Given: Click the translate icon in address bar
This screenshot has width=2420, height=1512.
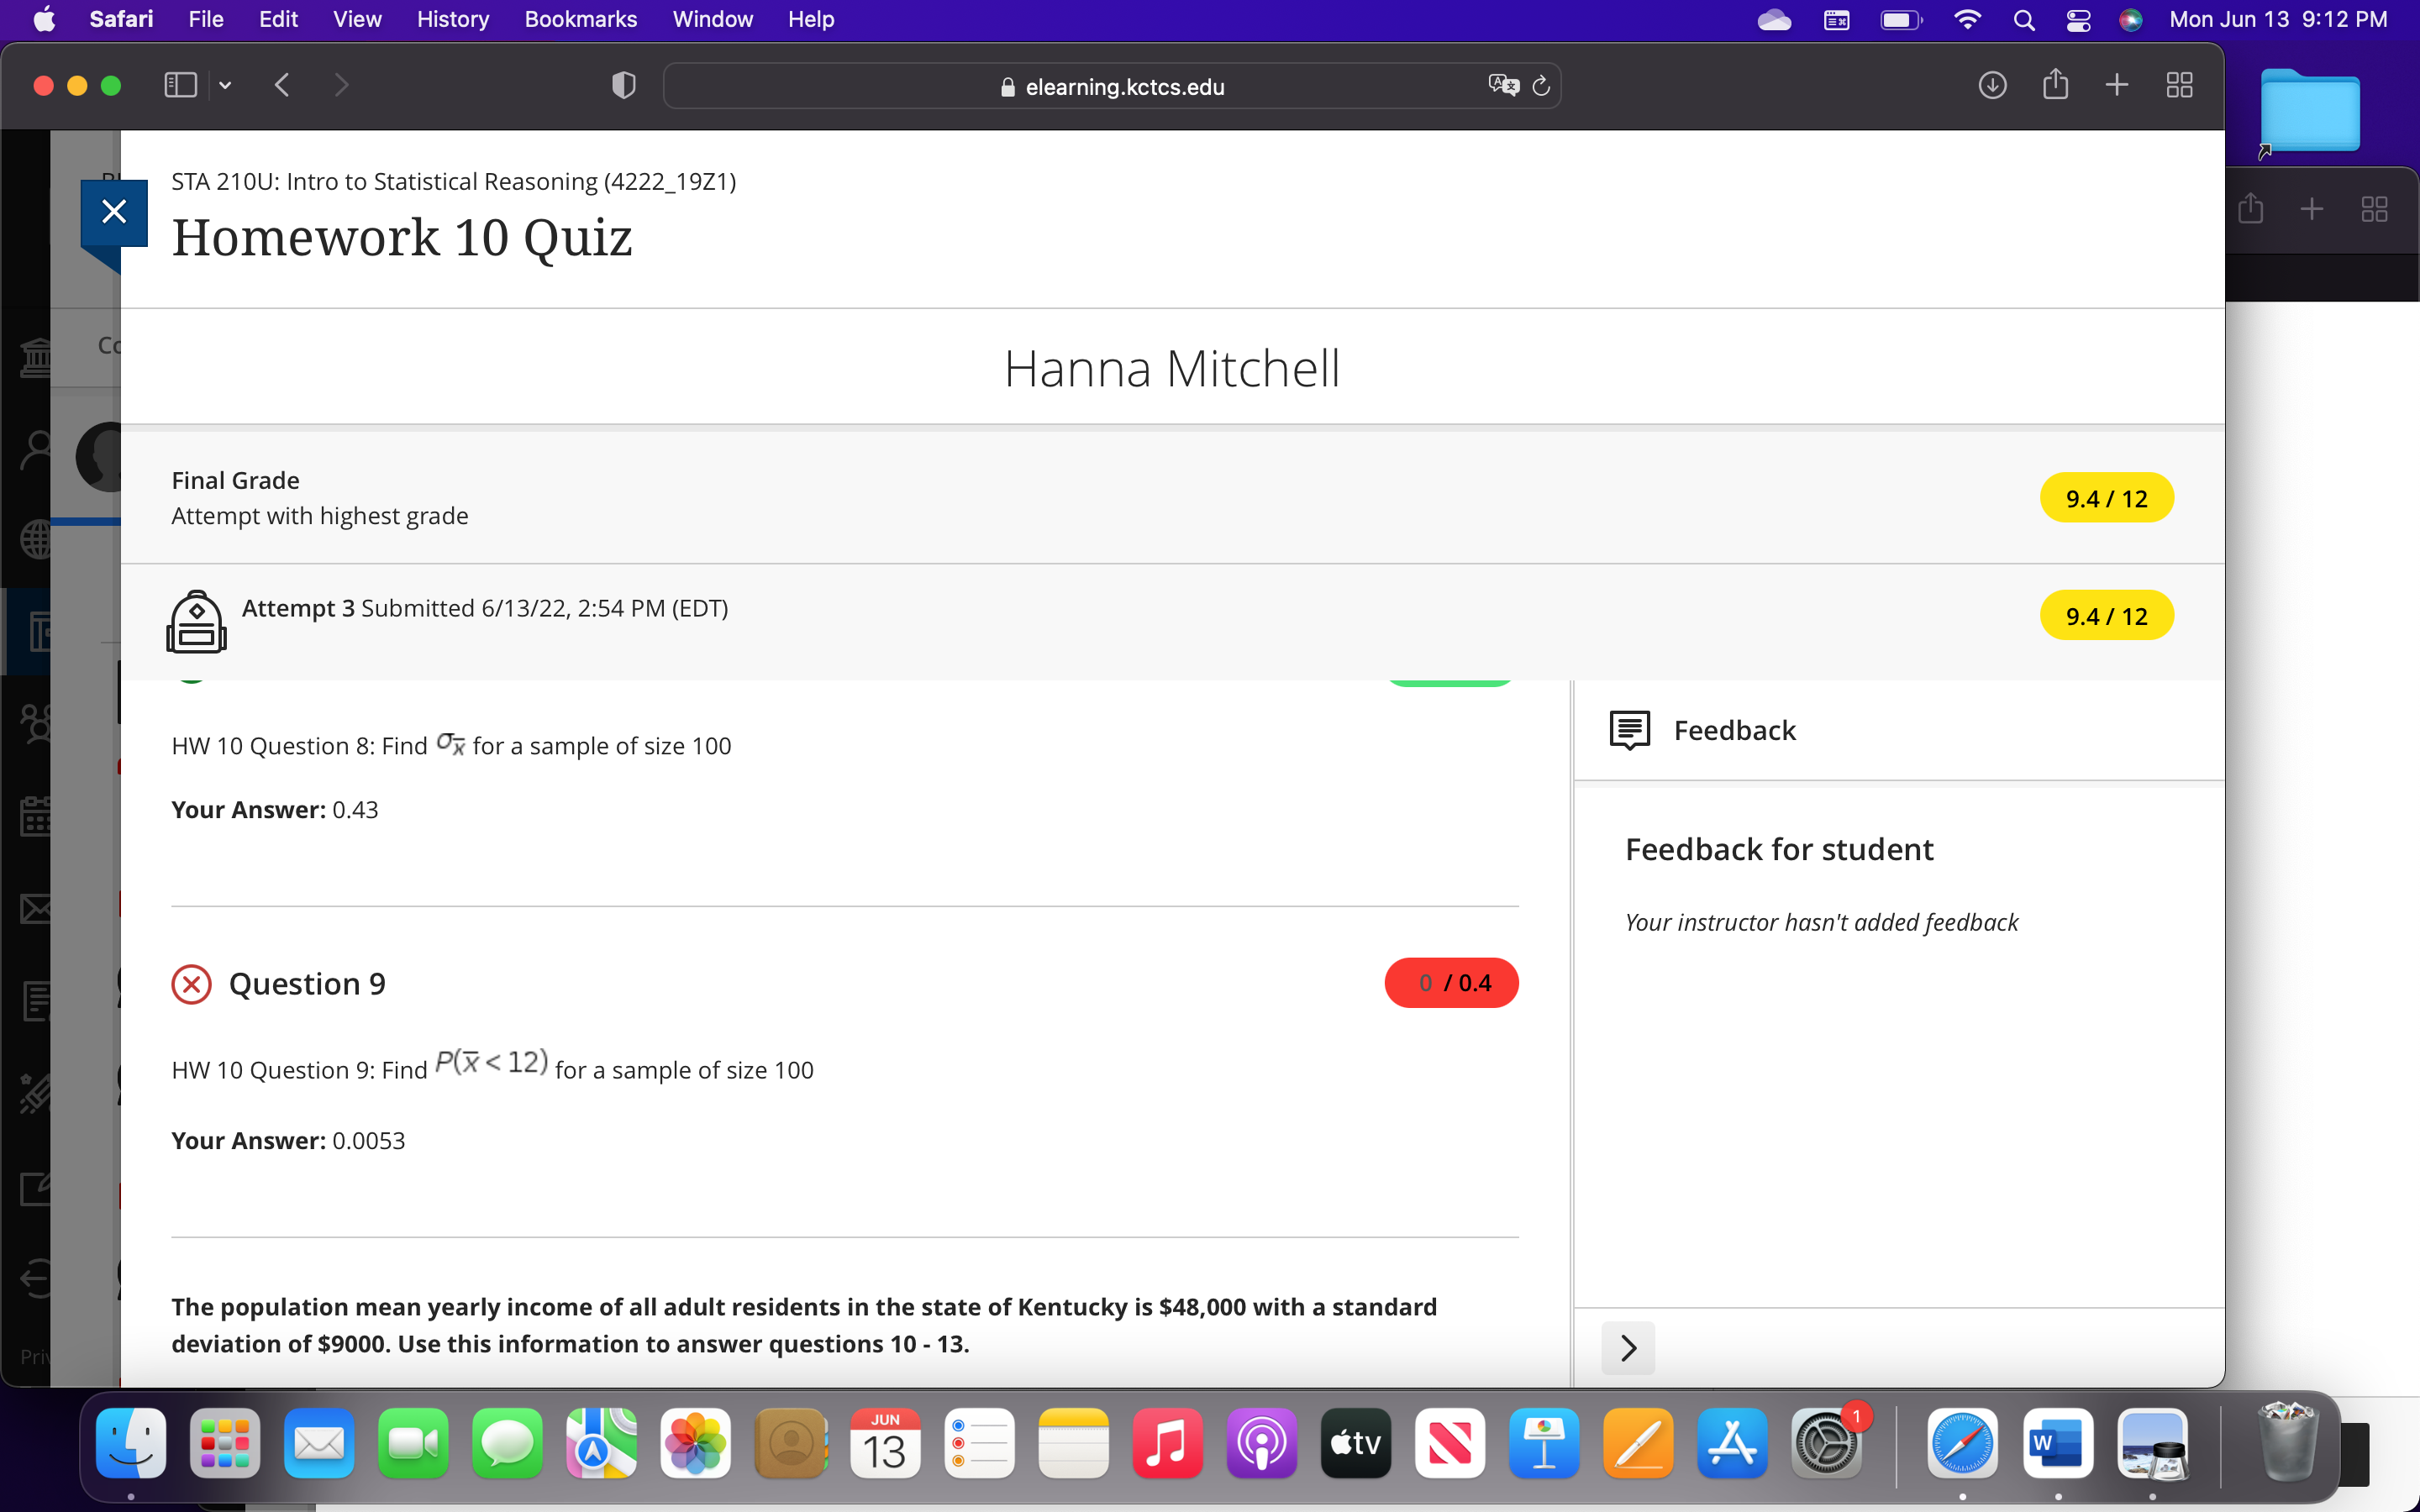Looking at the screenshot, I should tap(1502, 86).
